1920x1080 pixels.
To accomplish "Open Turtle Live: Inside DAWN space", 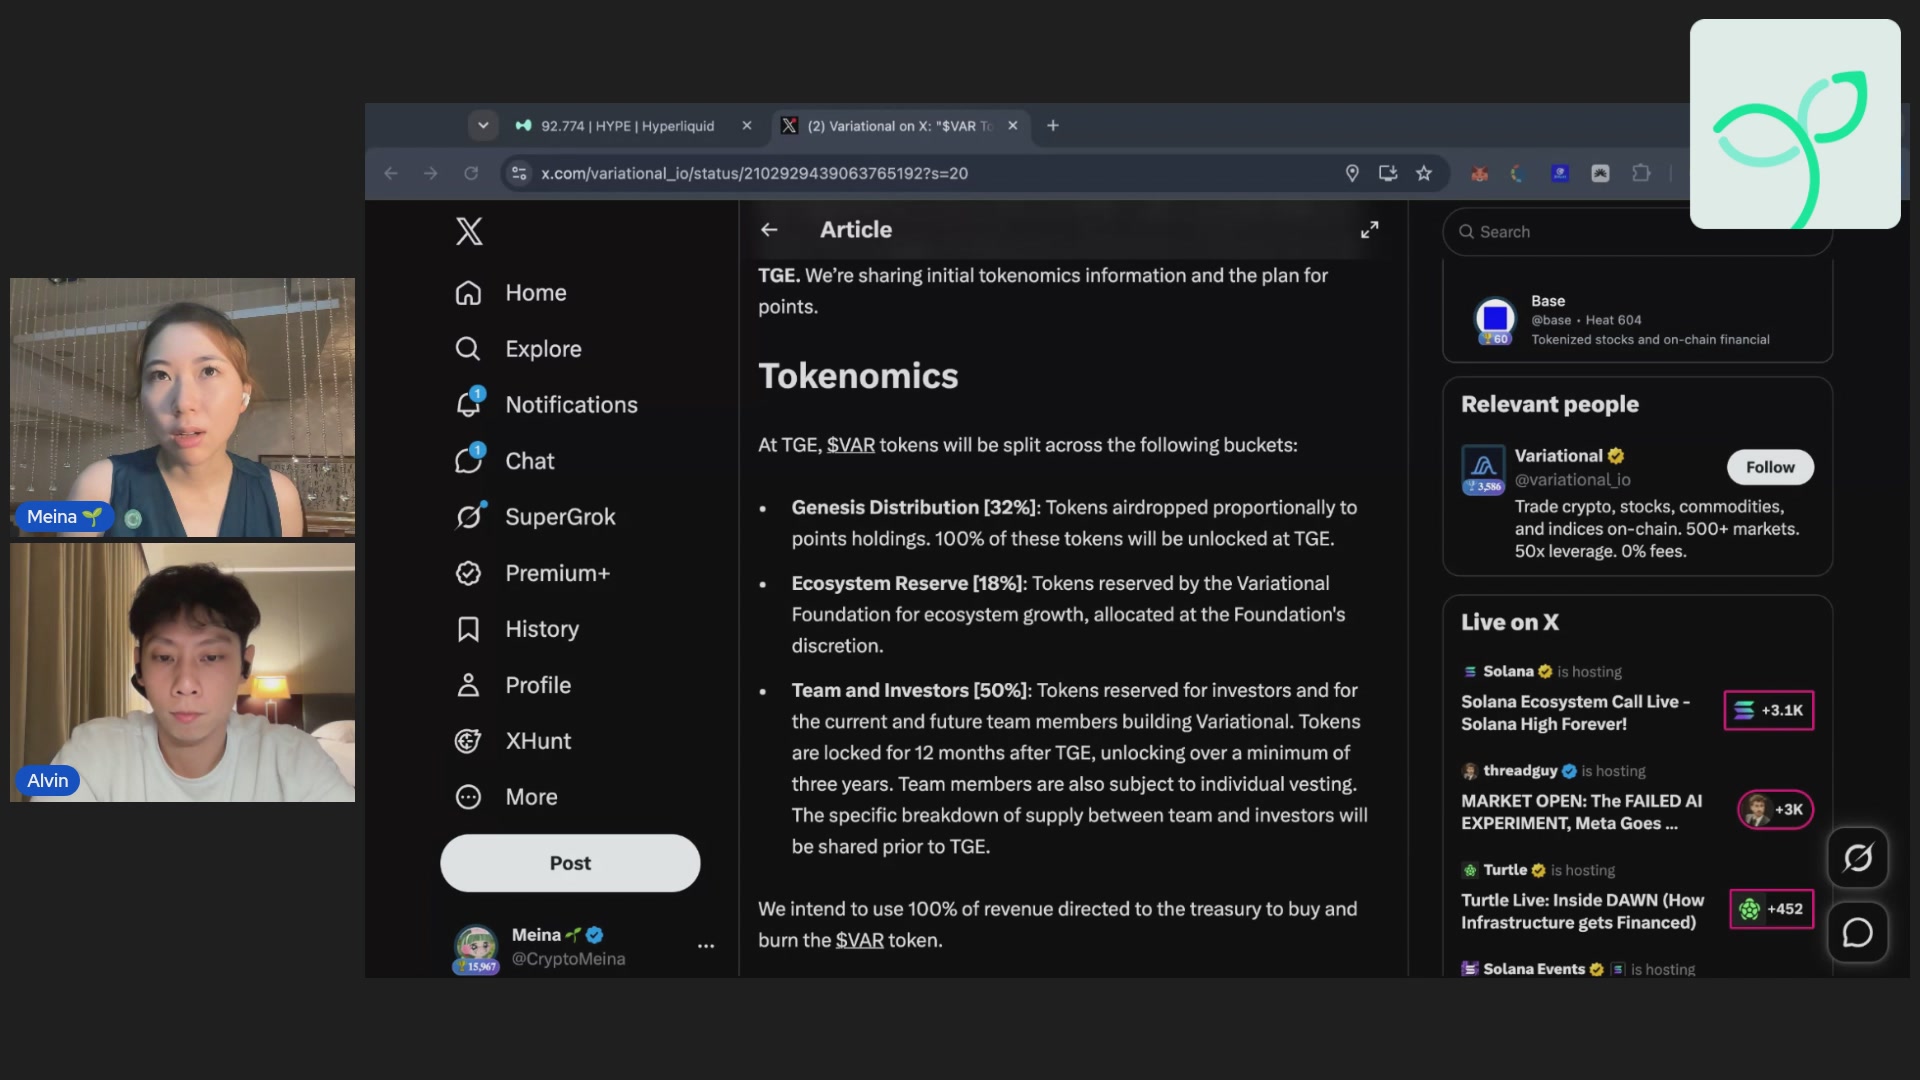I will click(x=1582, y=911).
